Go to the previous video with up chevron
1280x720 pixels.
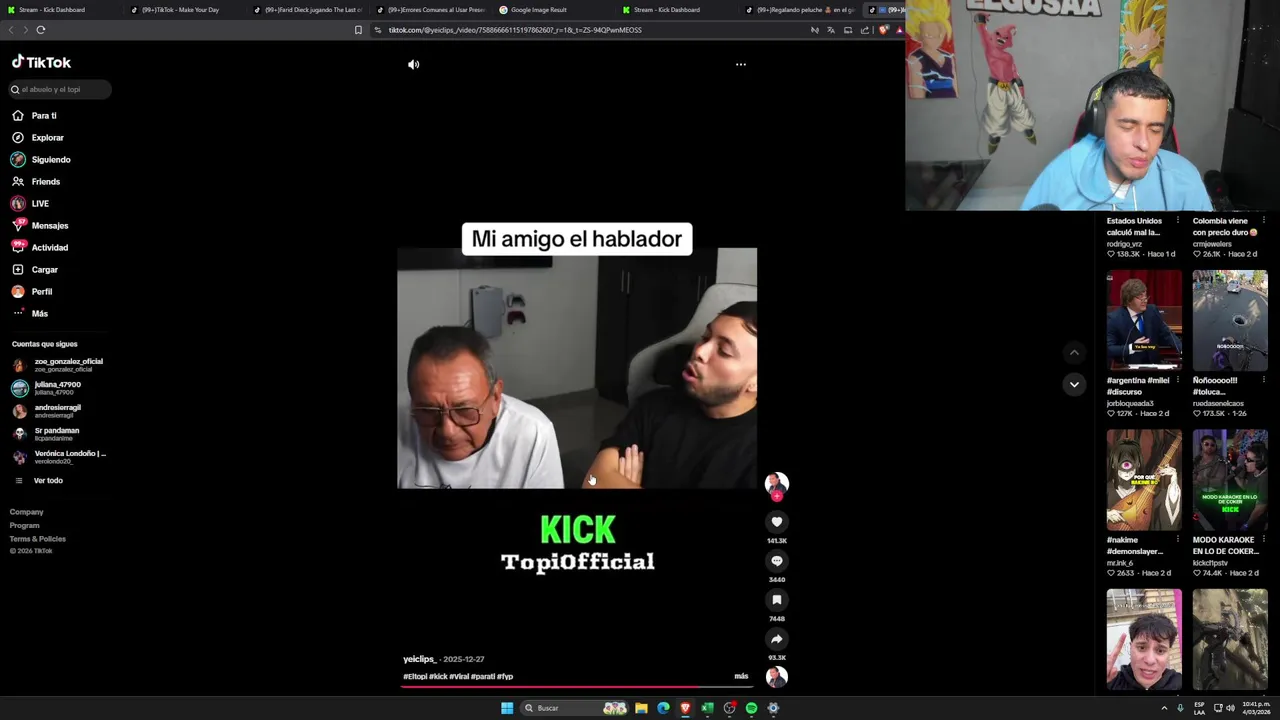pyautogui.click(x=1074, y=352)
